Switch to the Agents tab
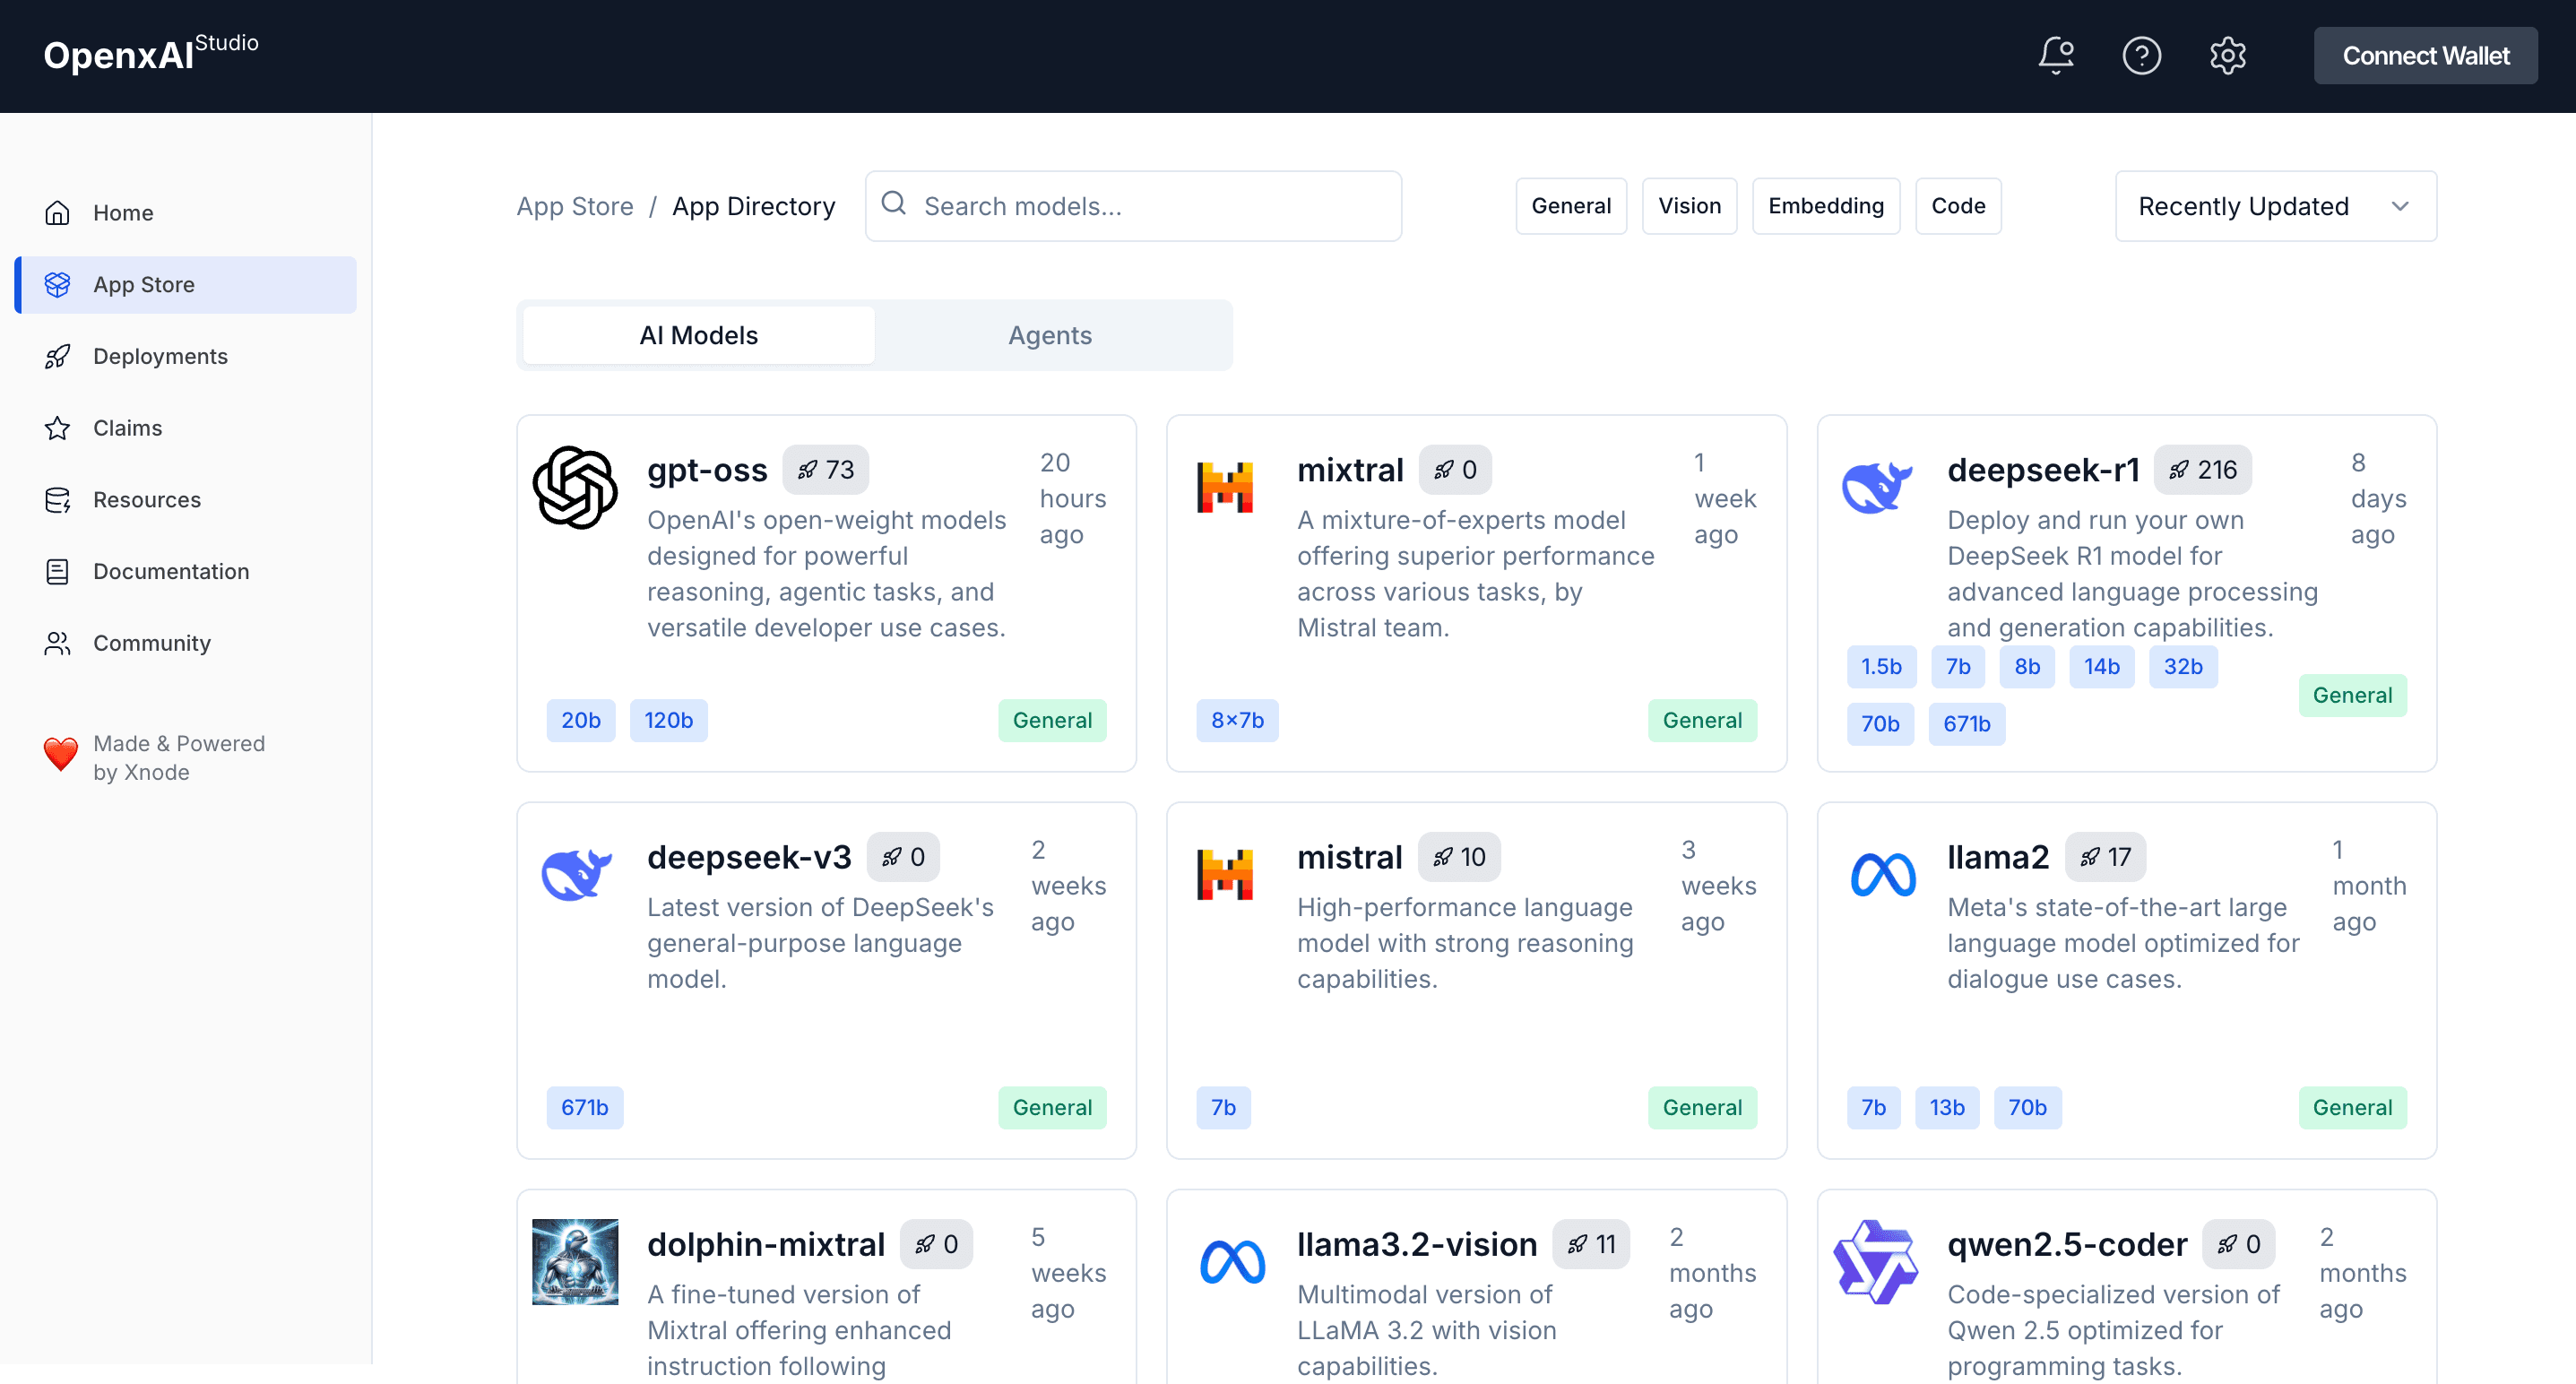Viewport: 2576px width, 1384px height. tap(1050, 335)
